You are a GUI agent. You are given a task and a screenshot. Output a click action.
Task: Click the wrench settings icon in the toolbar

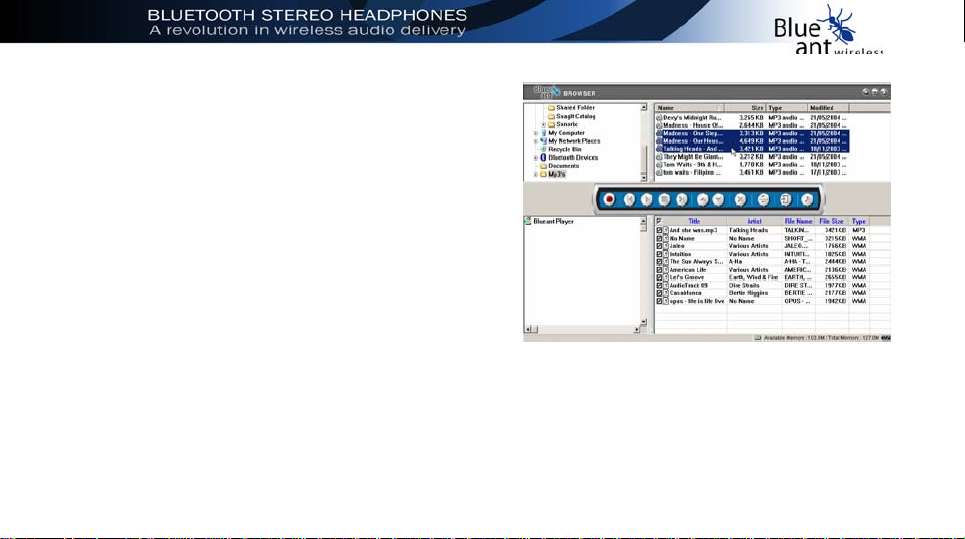pos(807,199)
